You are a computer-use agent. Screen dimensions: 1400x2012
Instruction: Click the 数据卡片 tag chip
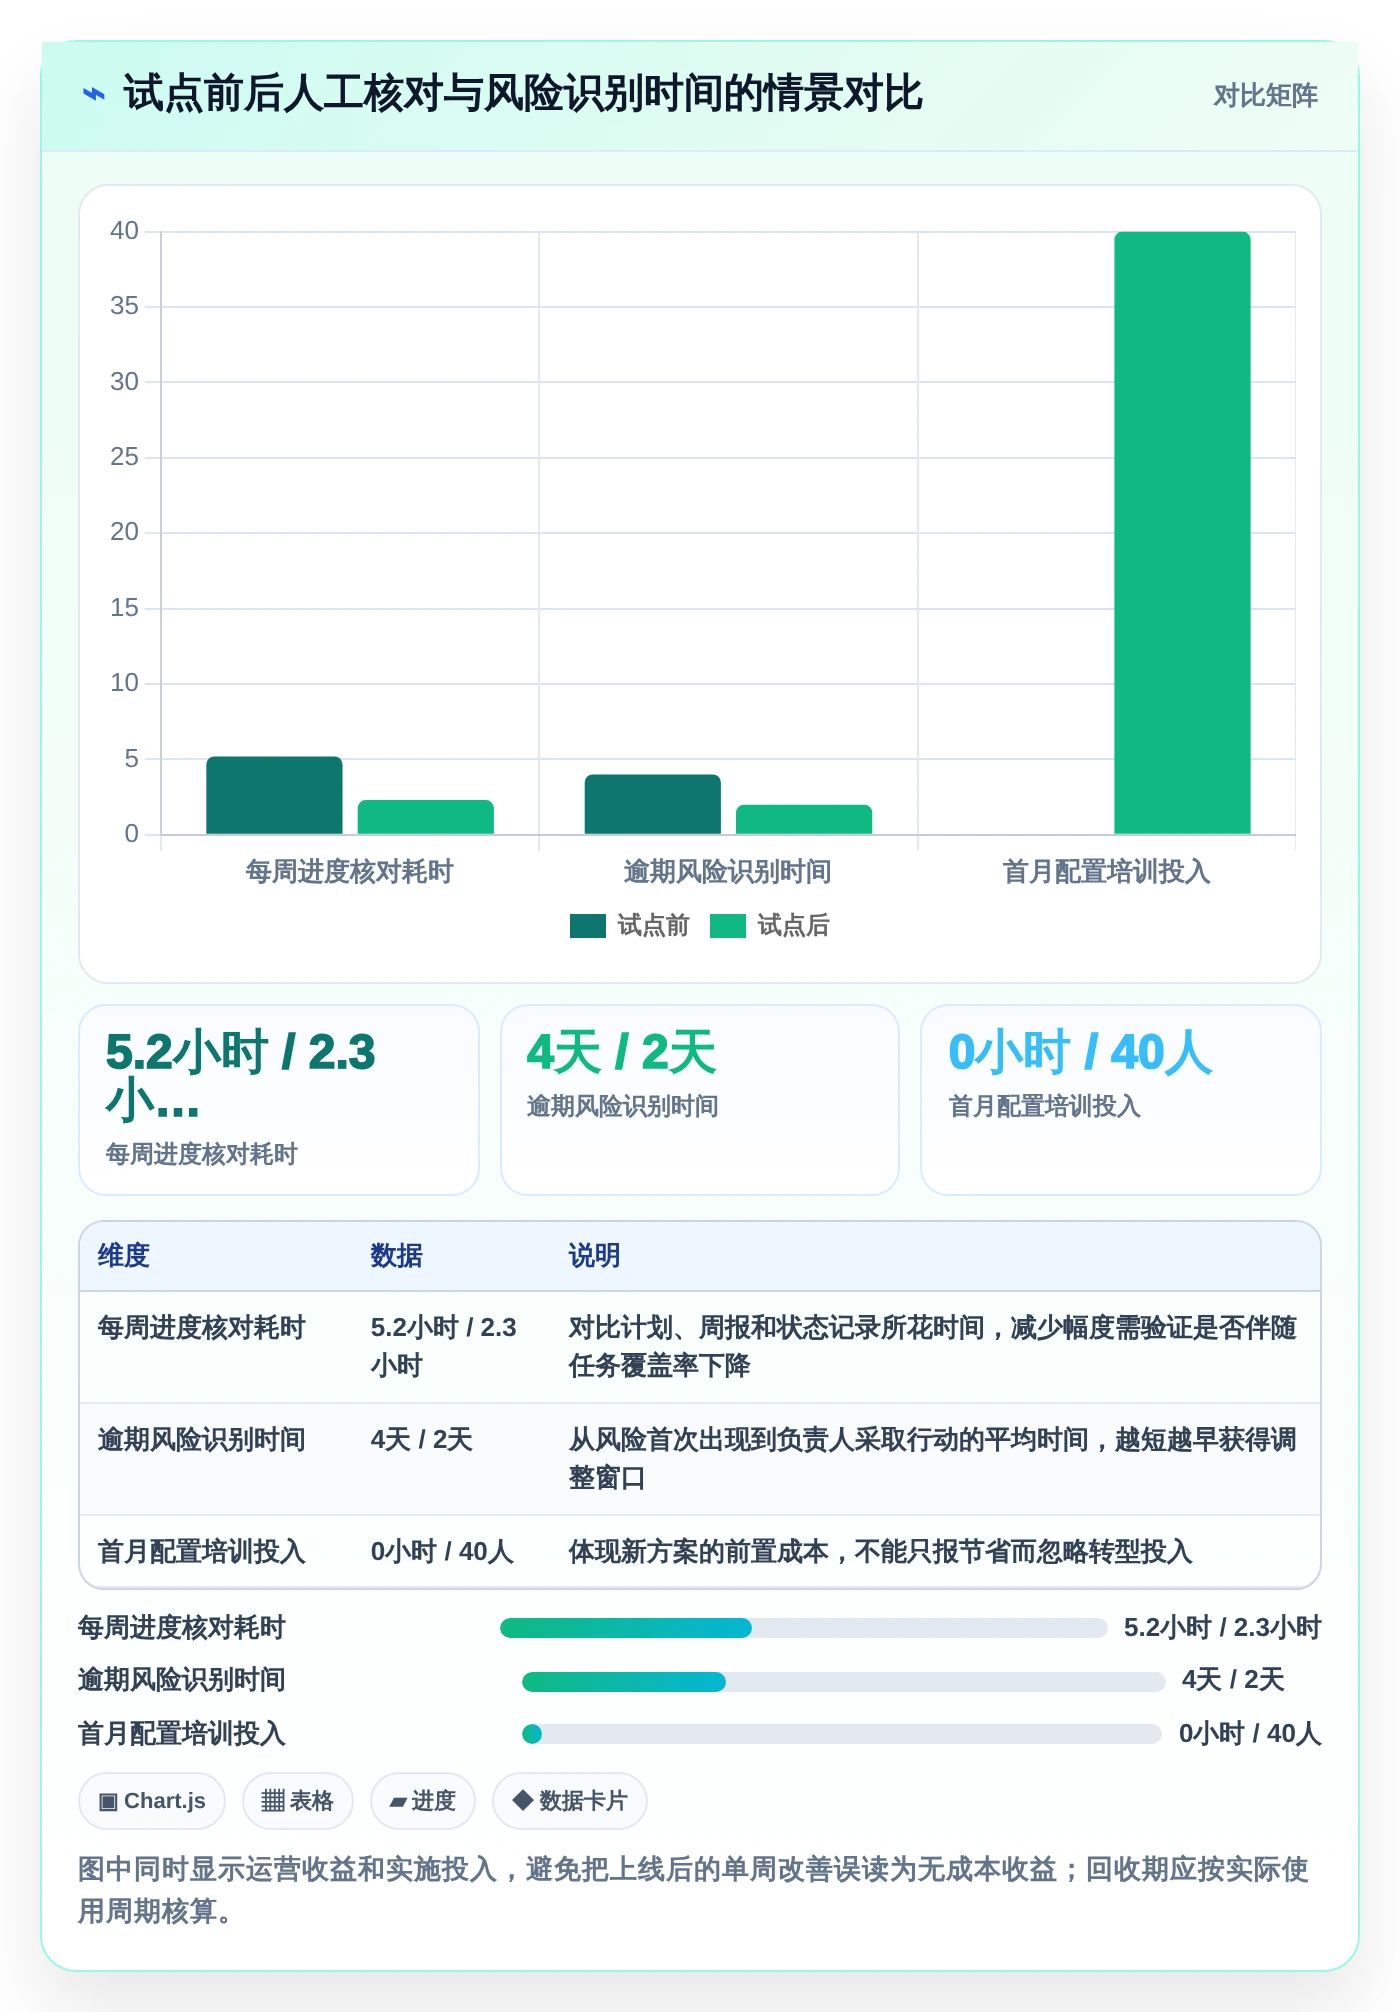pyautogui.click(x=570, y=1801)
